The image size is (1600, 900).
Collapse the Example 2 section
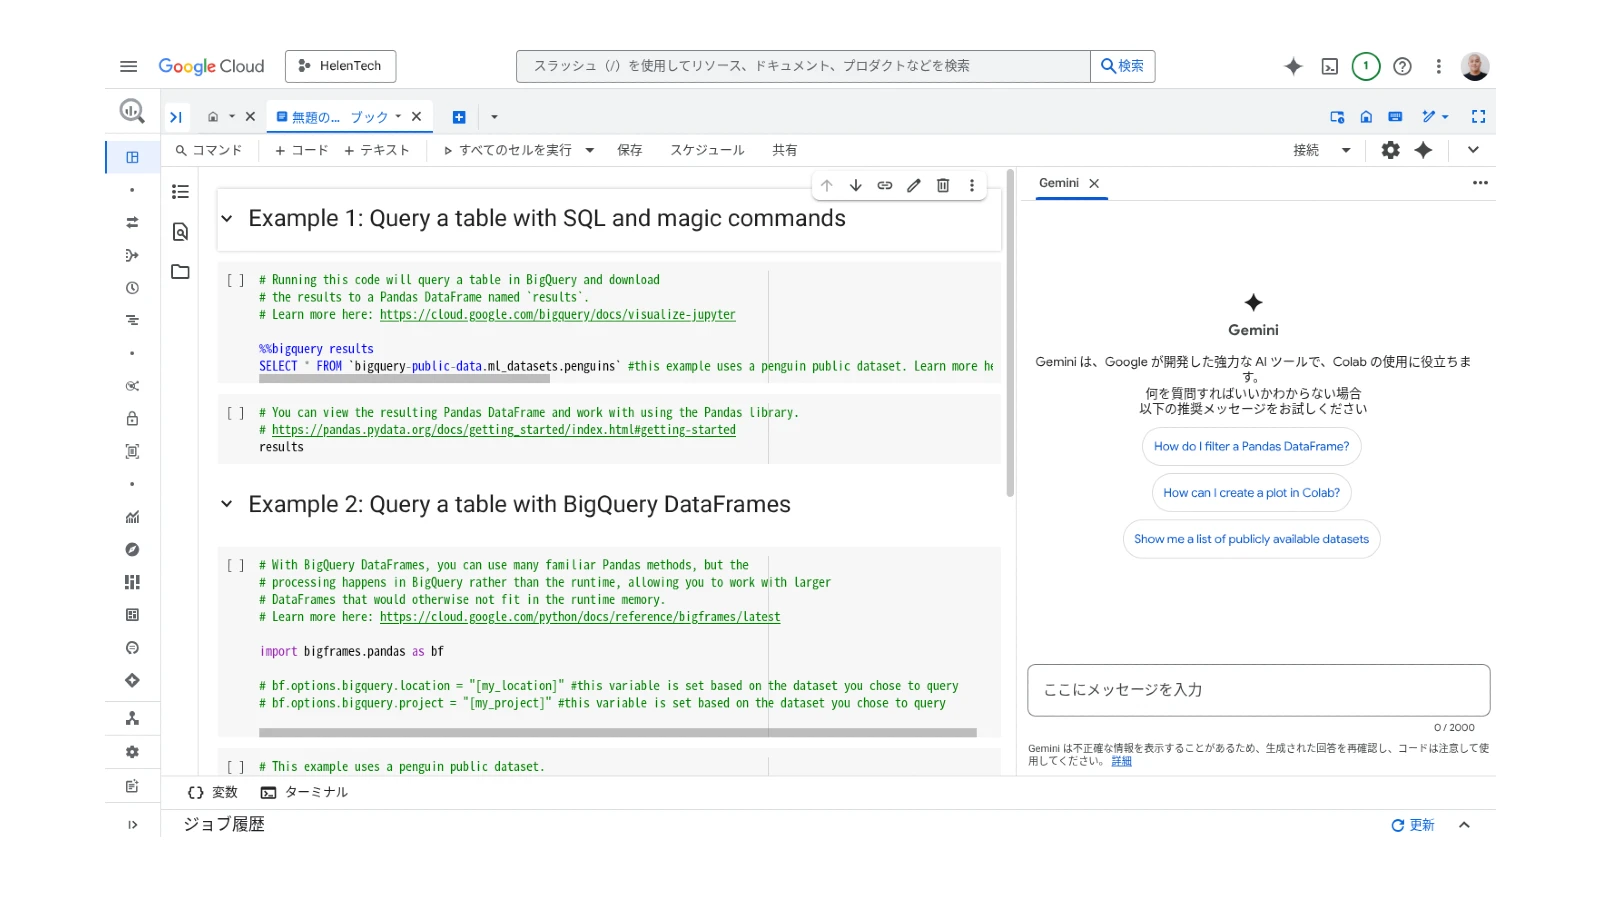pyautogui.click(x=227, y=504)
